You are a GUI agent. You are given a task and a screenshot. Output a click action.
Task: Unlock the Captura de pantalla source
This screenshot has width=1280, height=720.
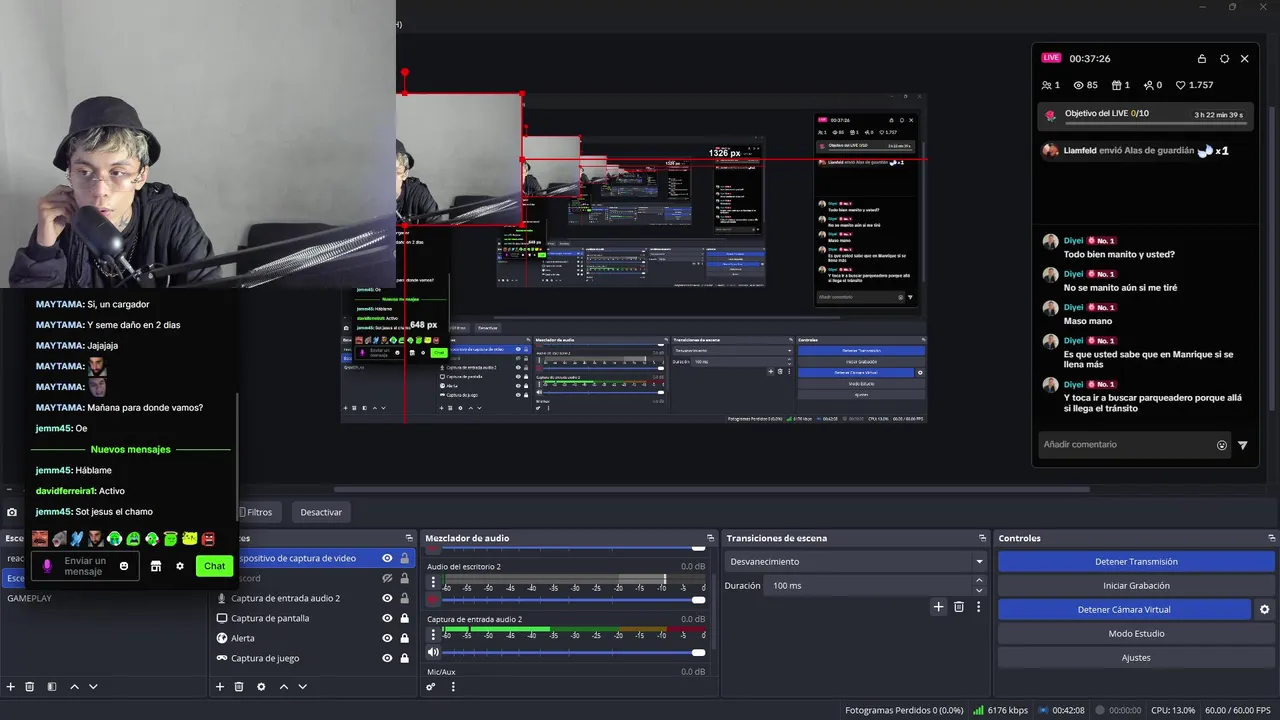[404, 618]
